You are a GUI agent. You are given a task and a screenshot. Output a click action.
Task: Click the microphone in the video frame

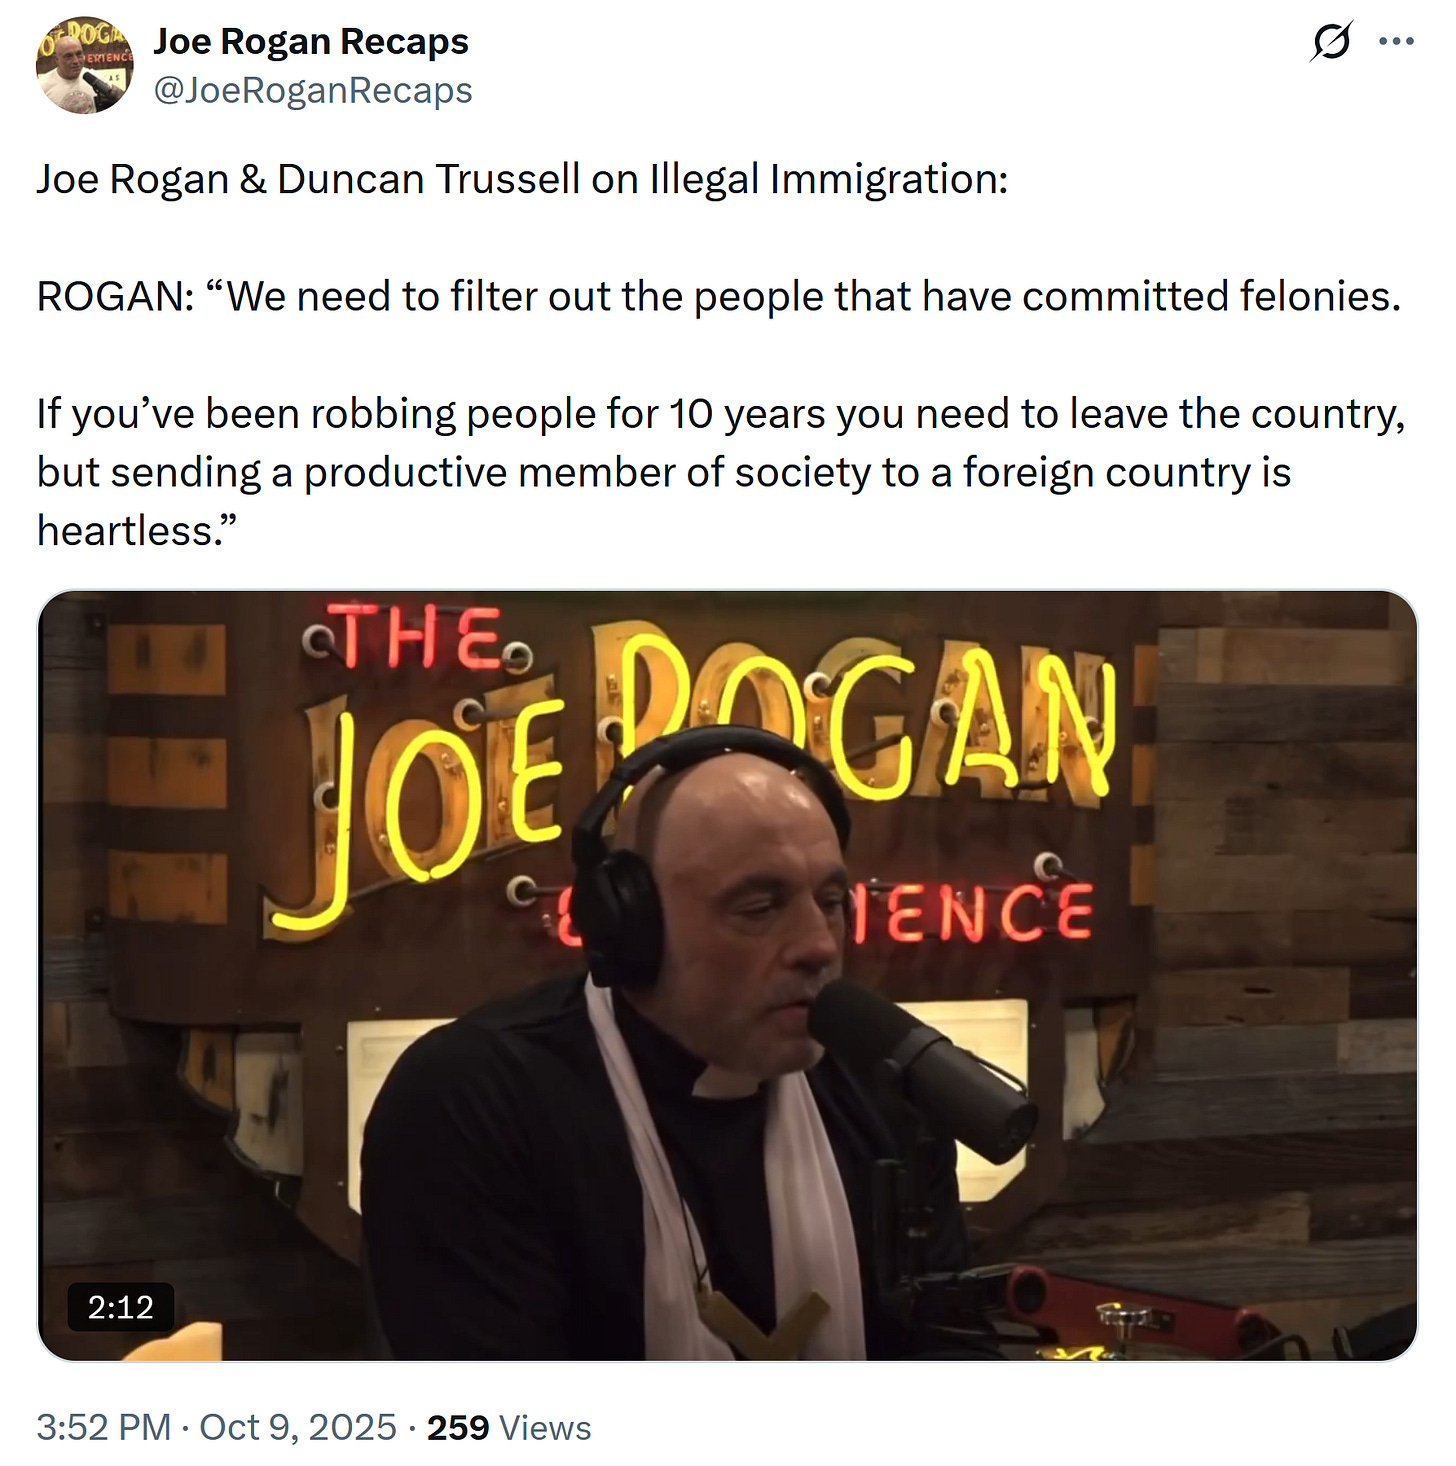click(920, 1070)
